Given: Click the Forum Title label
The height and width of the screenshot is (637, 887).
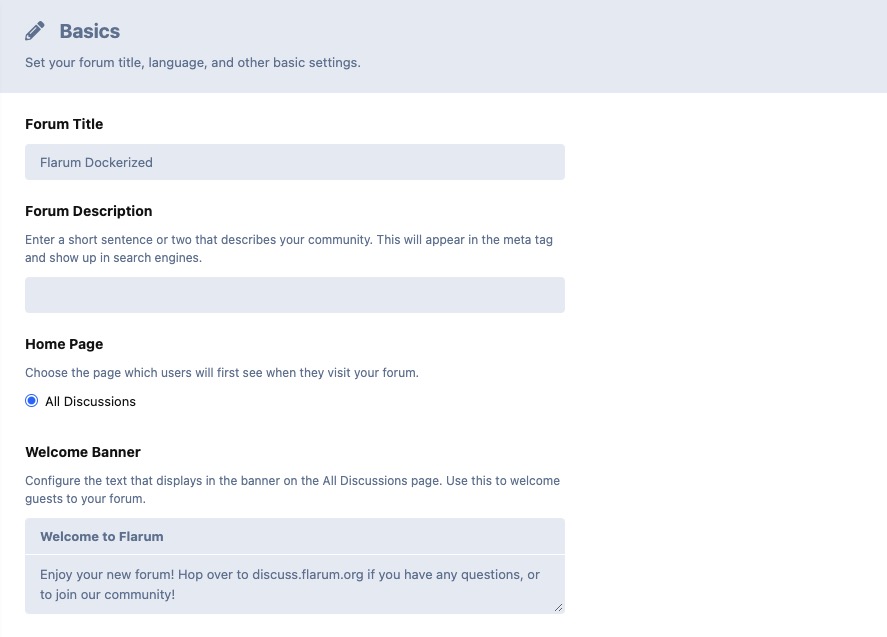Looking at the screenshot, I should tap(64, 124).
